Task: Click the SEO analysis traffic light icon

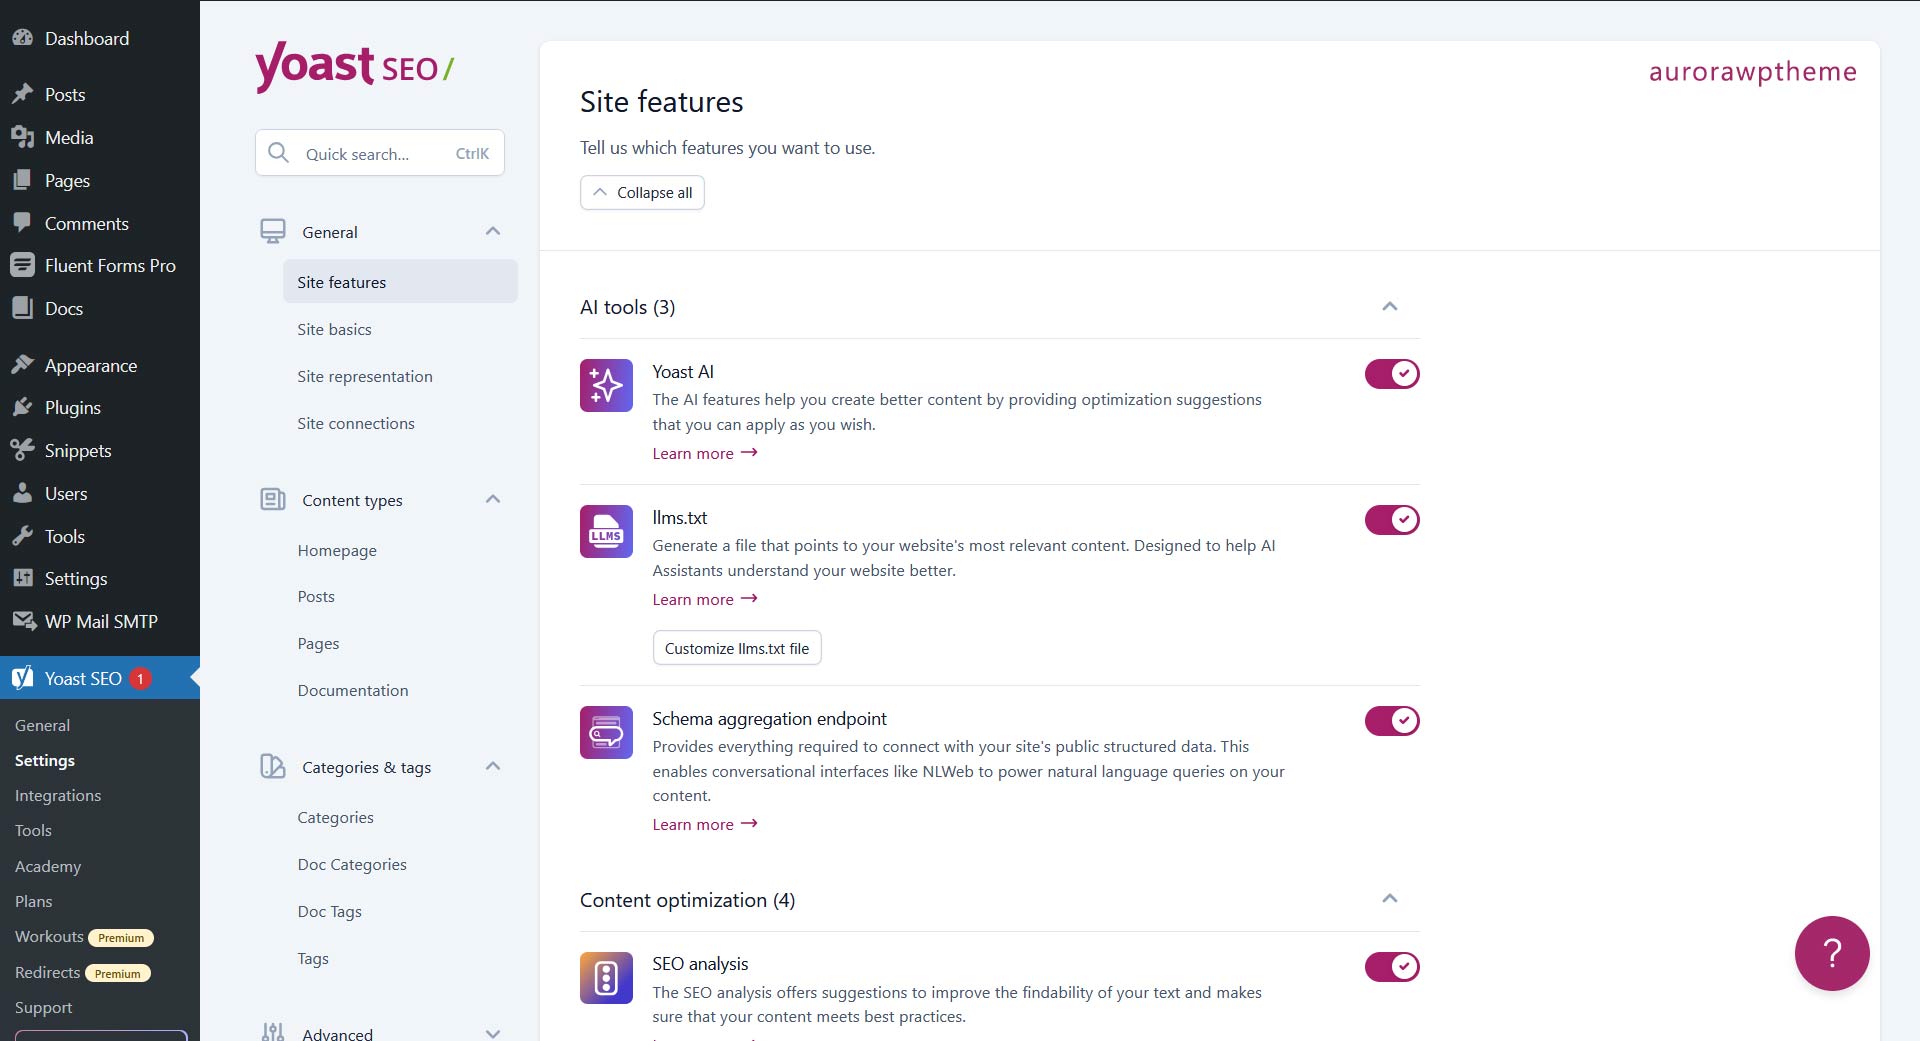Action: coord(606,977)
